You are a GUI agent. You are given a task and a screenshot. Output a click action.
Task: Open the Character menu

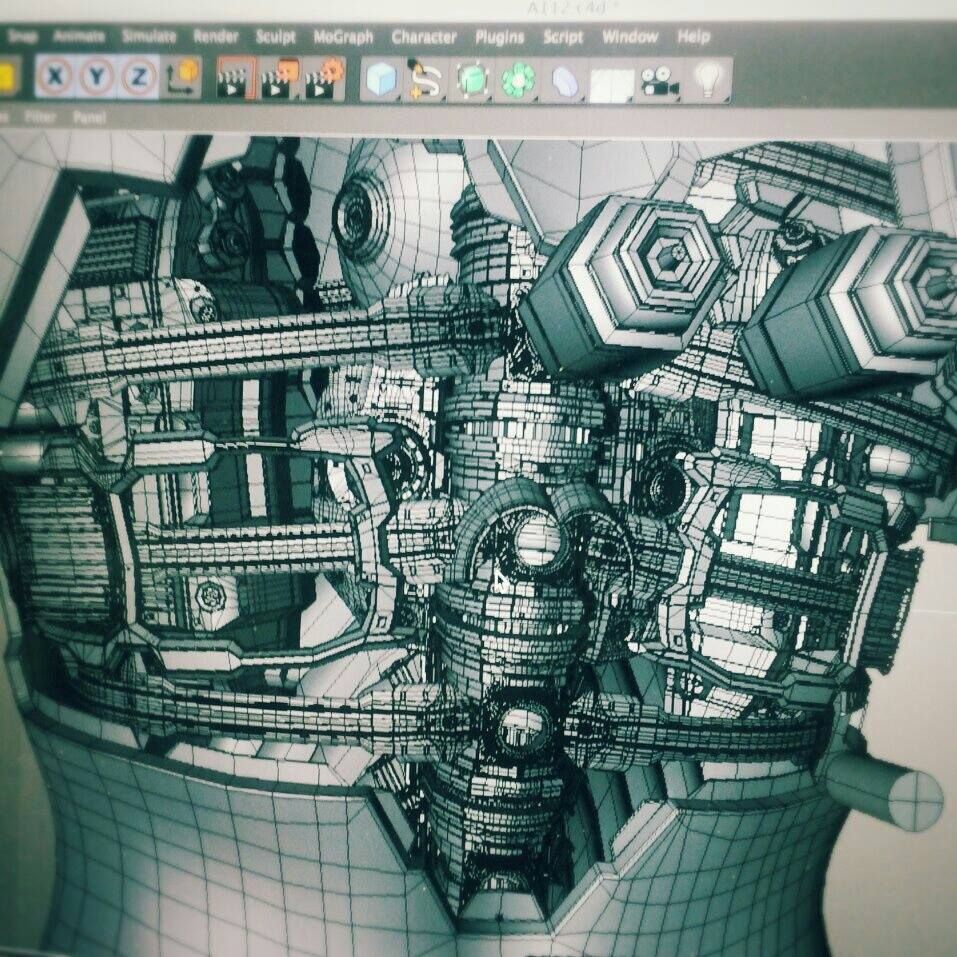point(424,37)
